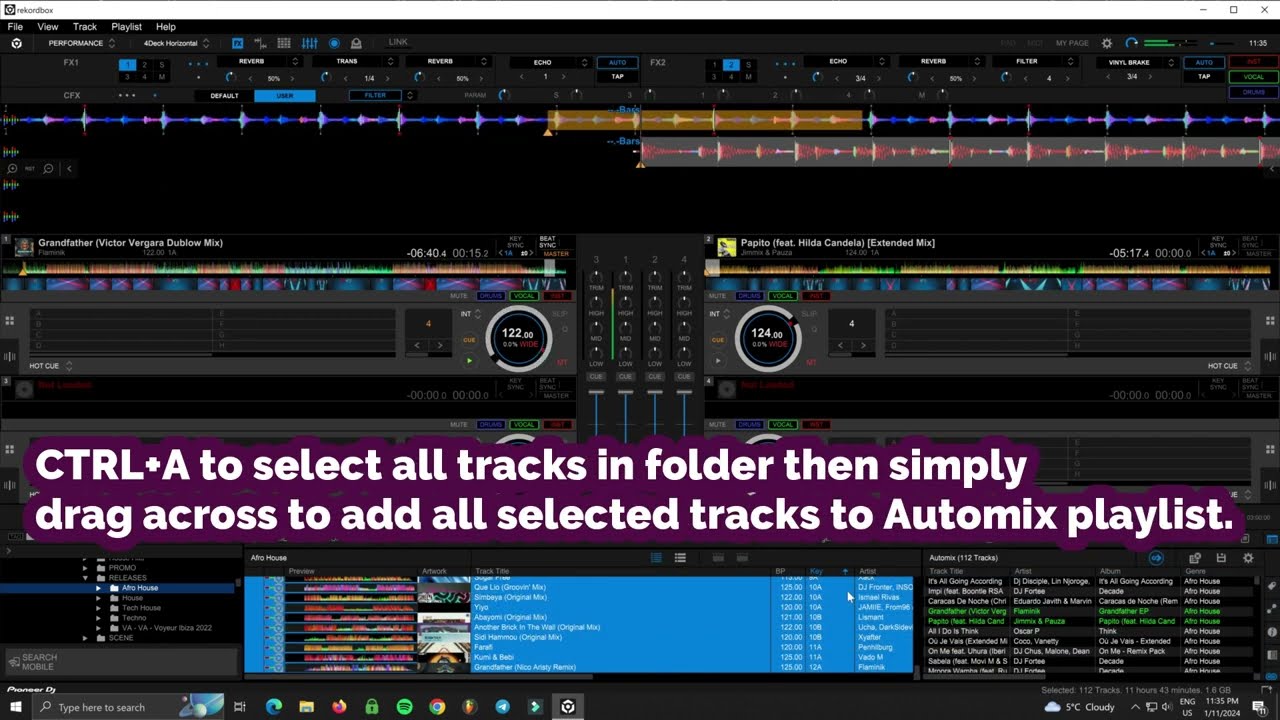This screenshot has width=1280, height=720.
Task: Collapse the RELEASES folder in the tree
Action: tap(86, 578)
